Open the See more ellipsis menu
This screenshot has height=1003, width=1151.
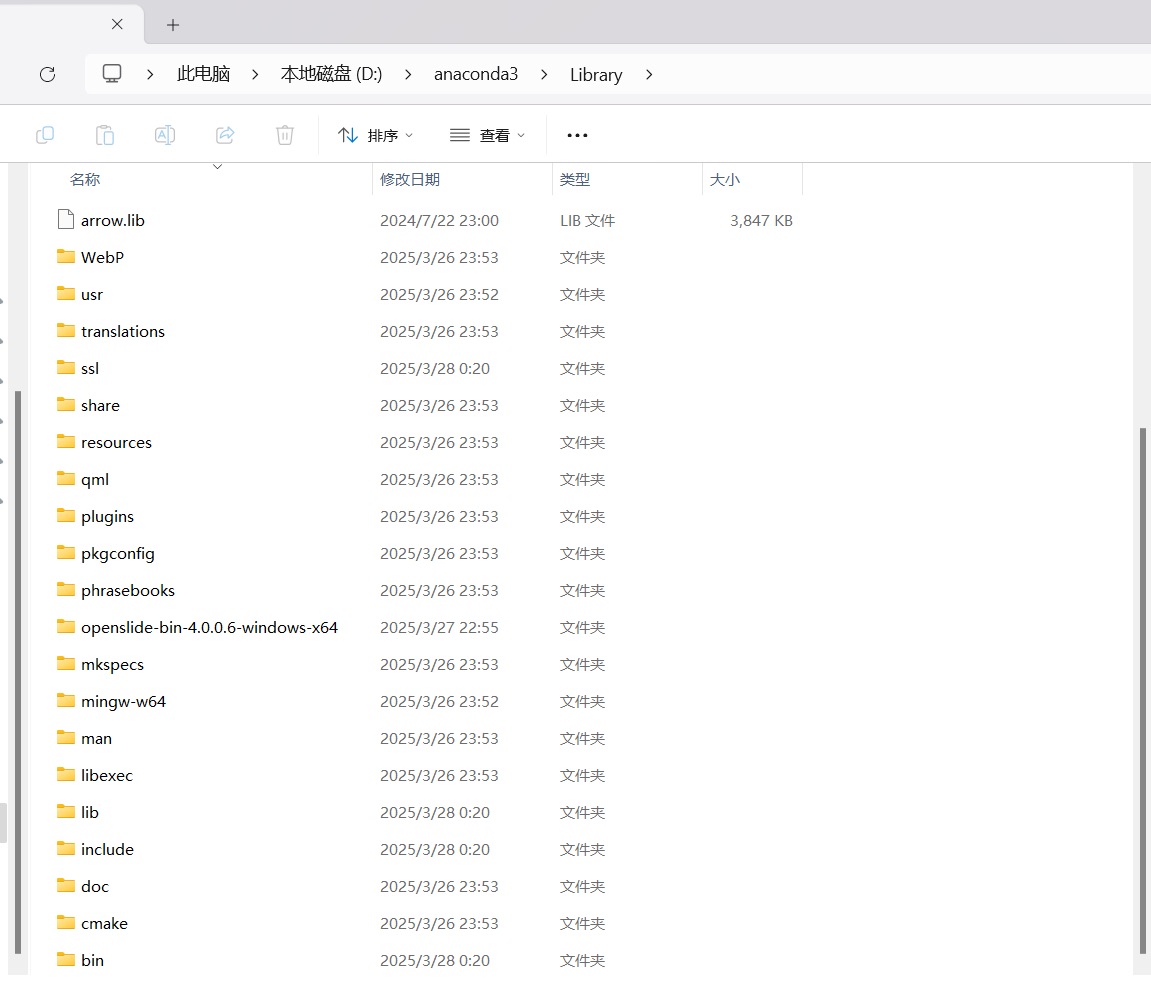click(x=577, y=135)
